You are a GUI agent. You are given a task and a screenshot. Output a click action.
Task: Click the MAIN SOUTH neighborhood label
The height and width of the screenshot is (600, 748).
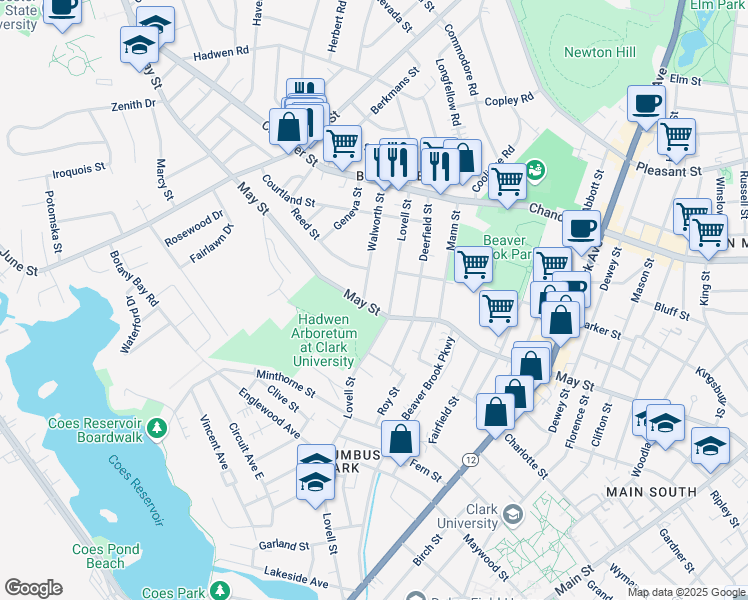click(x=651, y=492)
